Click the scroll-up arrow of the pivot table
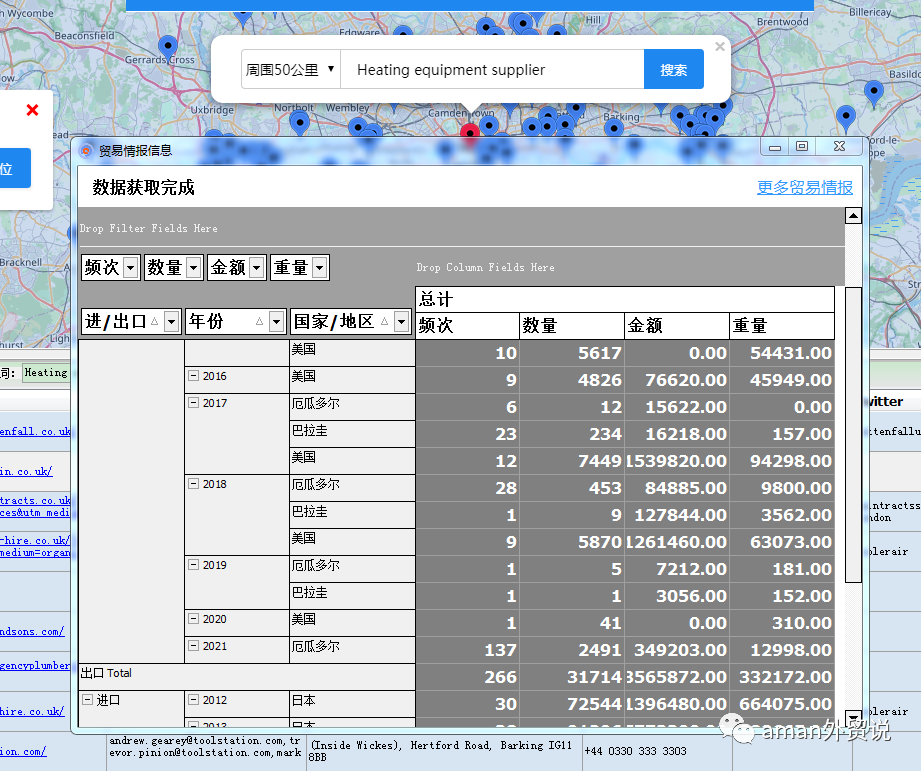The width and height of the screenshot is (921, 771). click(x=853, y=216)
